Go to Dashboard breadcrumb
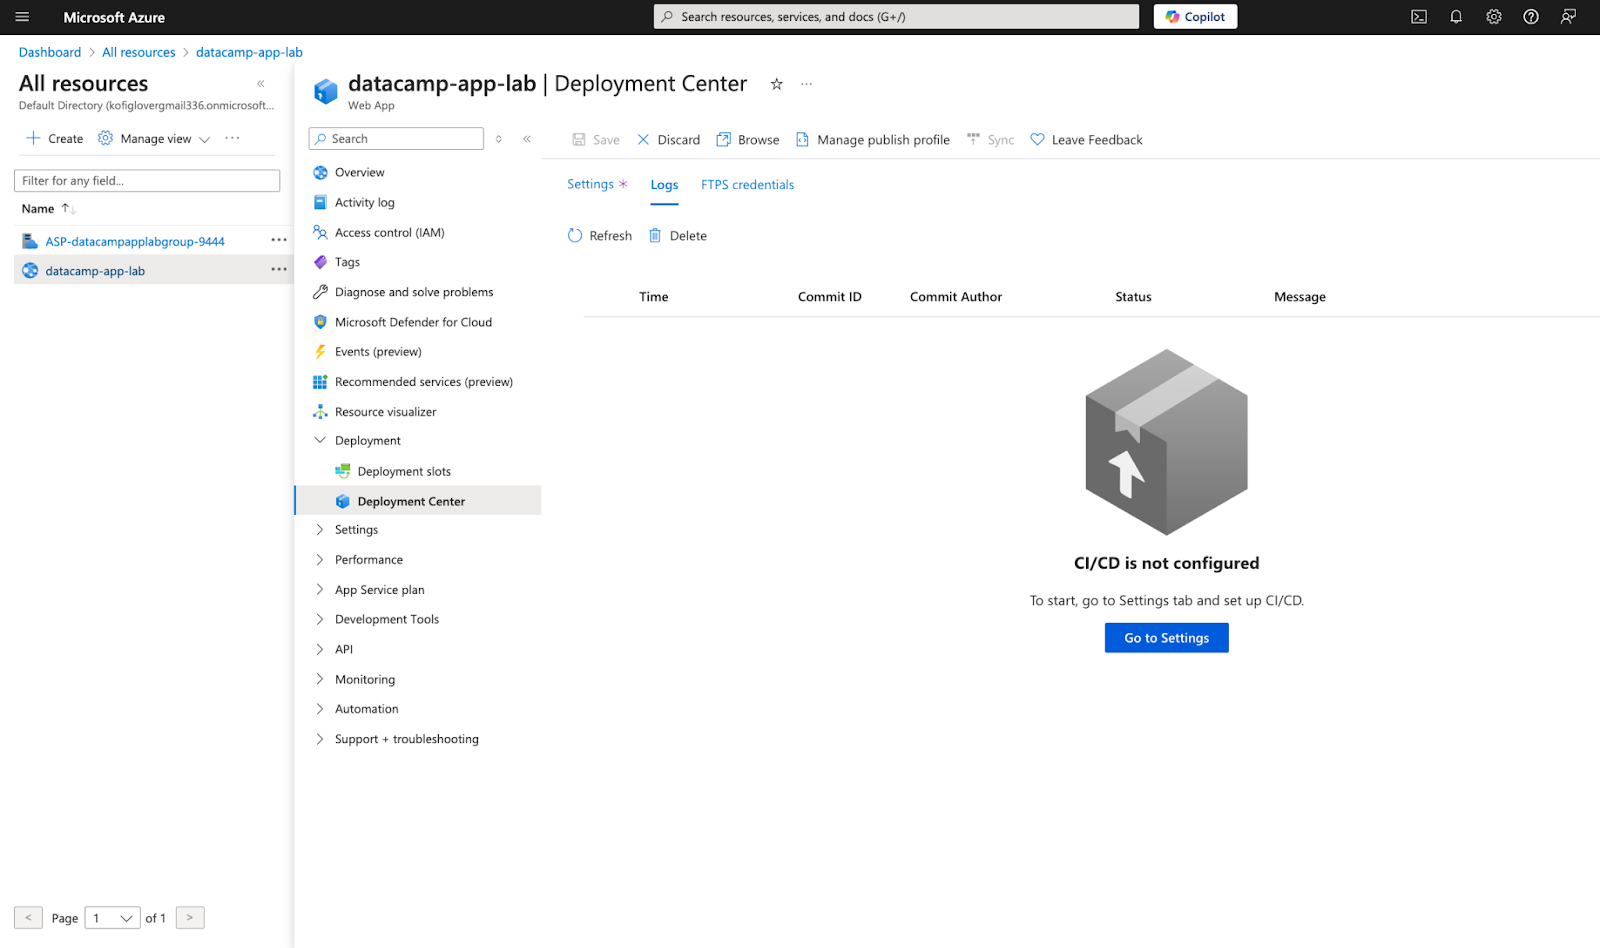1600x948 pixels. pyautogui.click(x=50, y=52)
